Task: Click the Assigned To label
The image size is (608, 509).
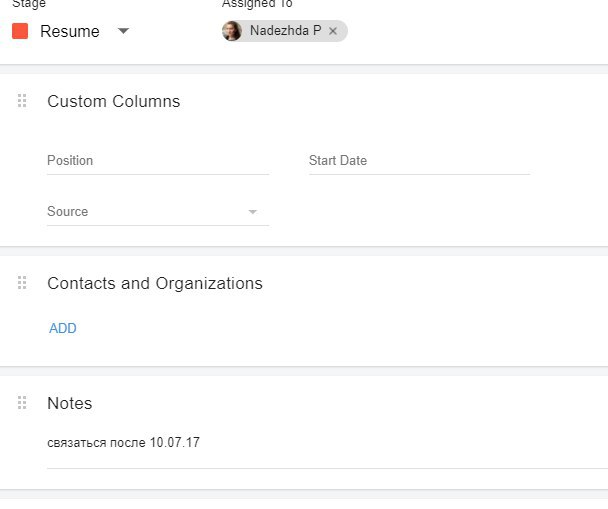Action: 257,4
